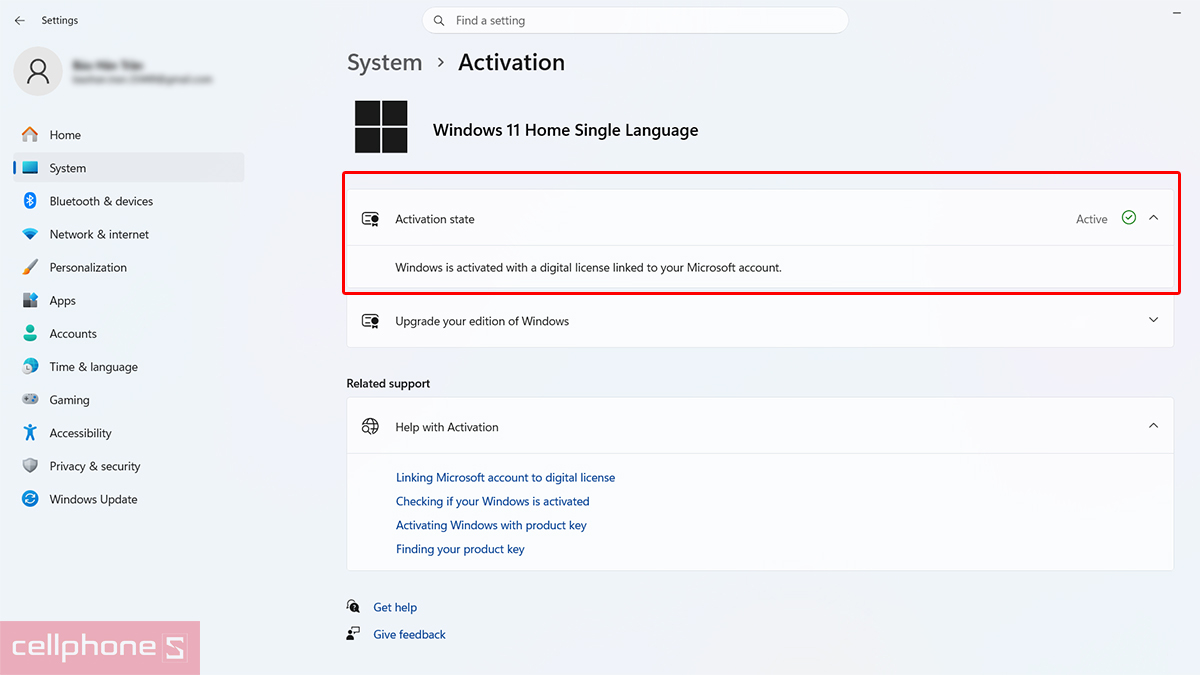Click the Get help headset icon

353,607
